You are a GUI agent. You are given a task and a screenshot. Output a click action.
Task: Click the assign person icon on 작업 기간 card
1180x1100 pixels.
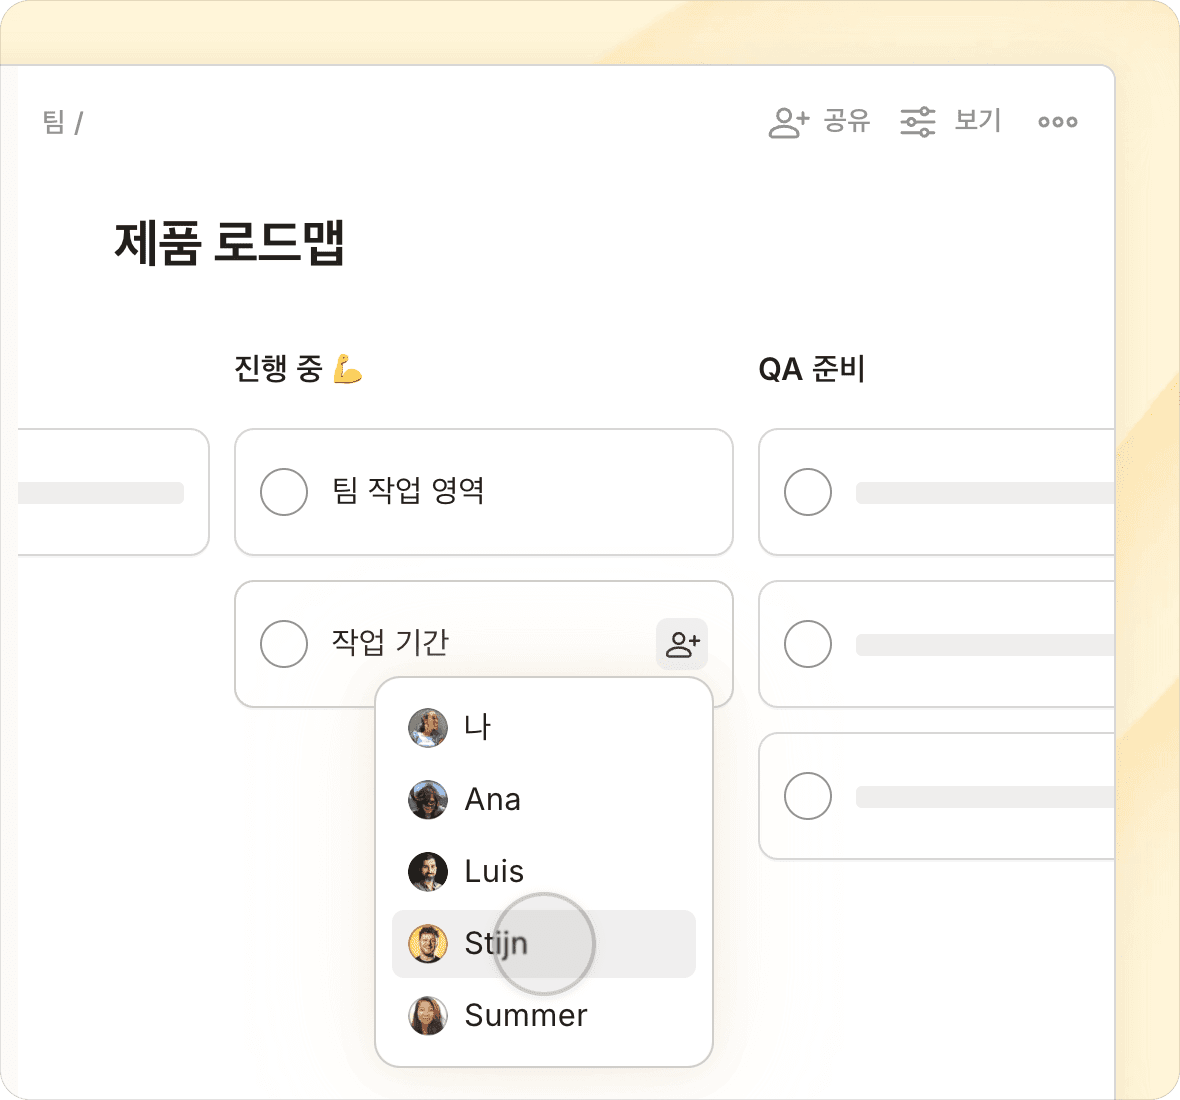pos(682,644)
